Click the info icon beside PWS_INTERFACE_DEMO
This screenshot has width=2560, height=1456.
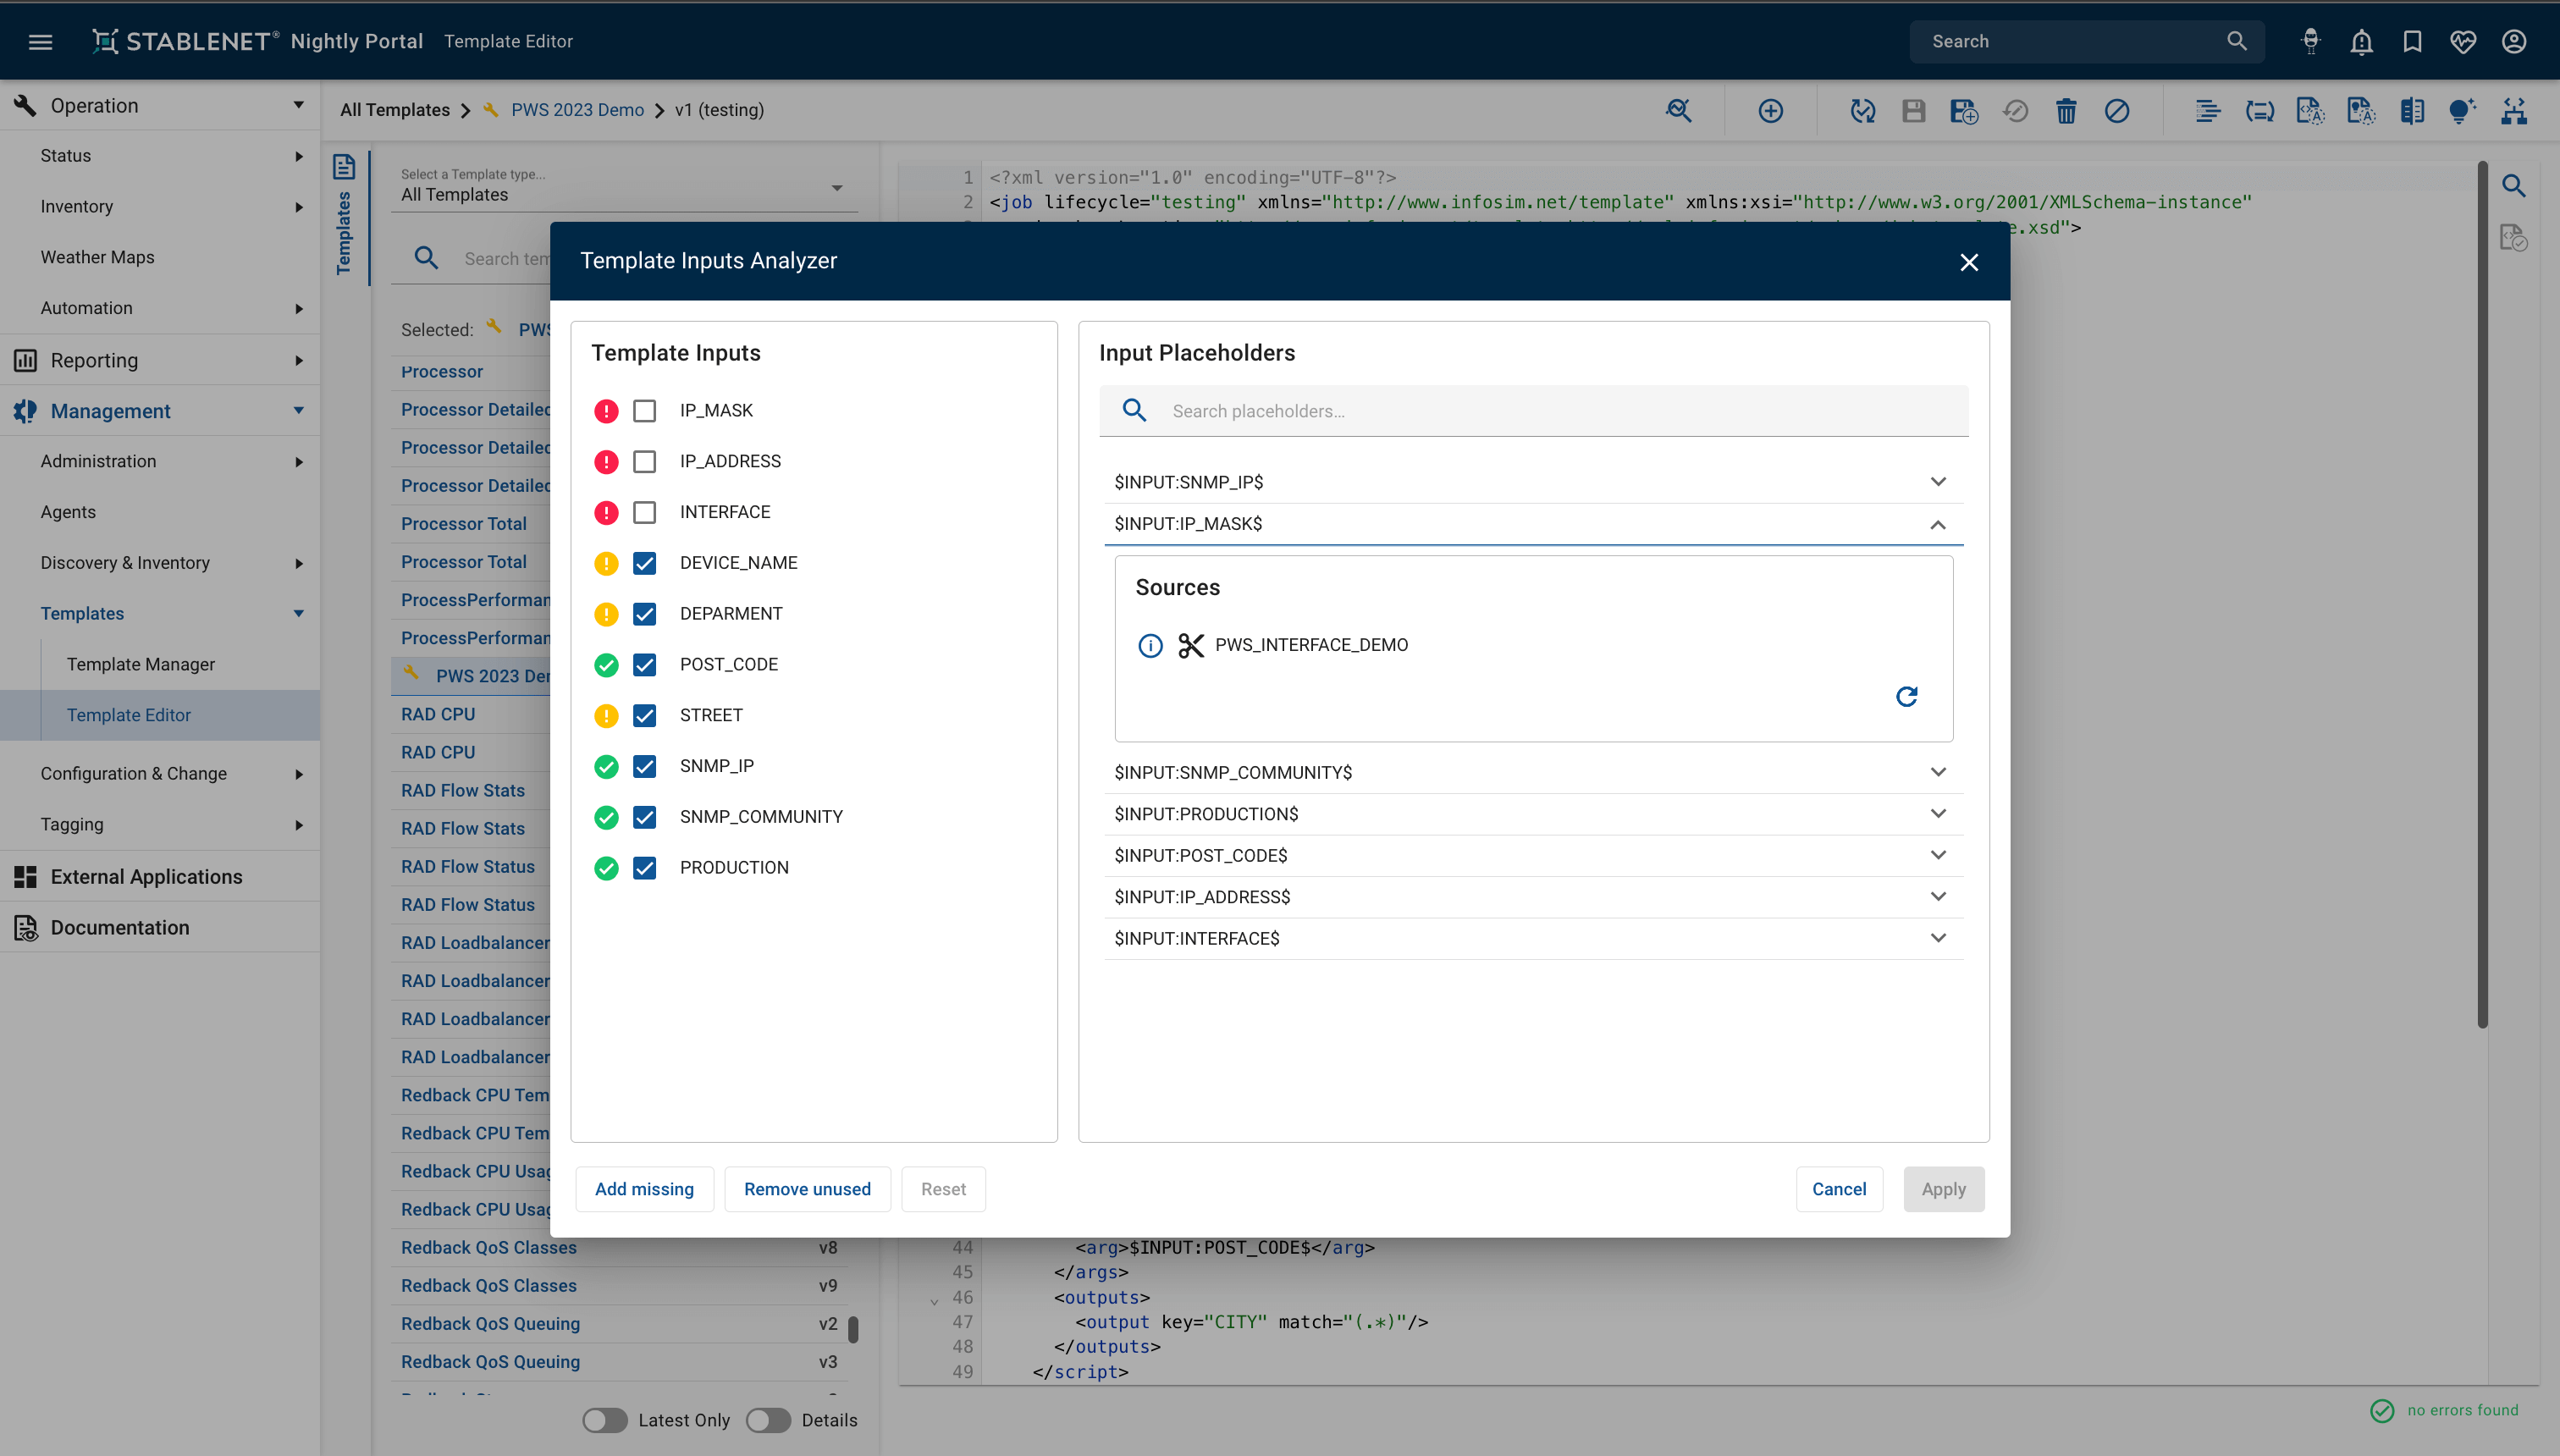1150,645
